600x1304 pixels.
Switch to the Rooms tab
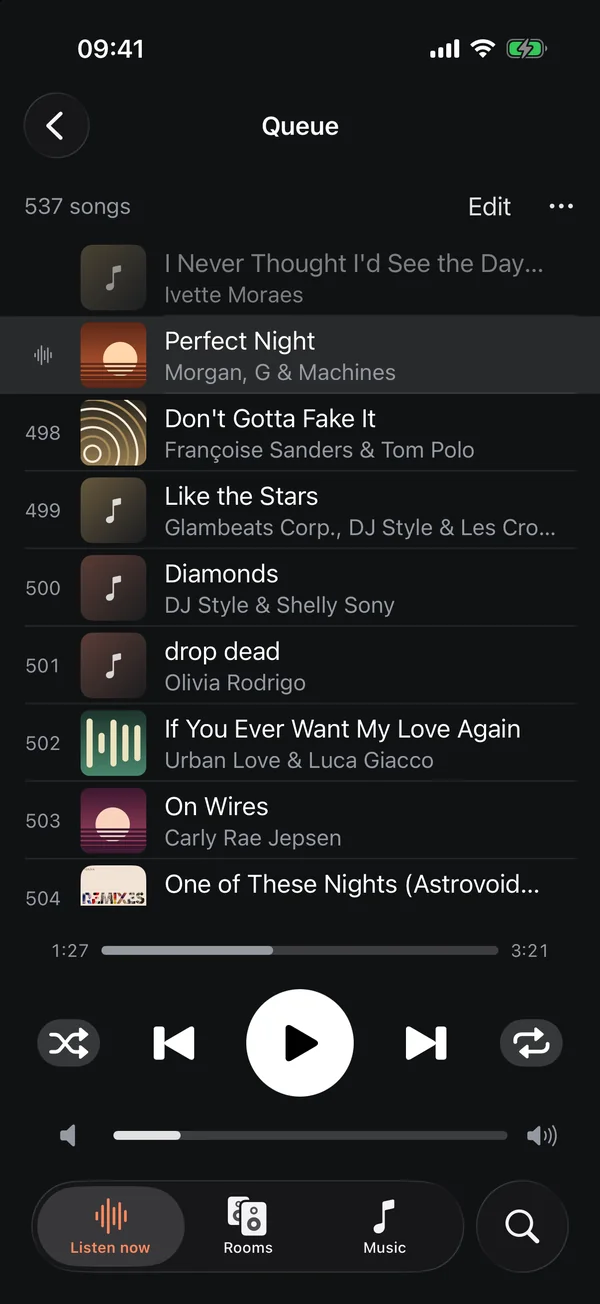point(248,1226)
